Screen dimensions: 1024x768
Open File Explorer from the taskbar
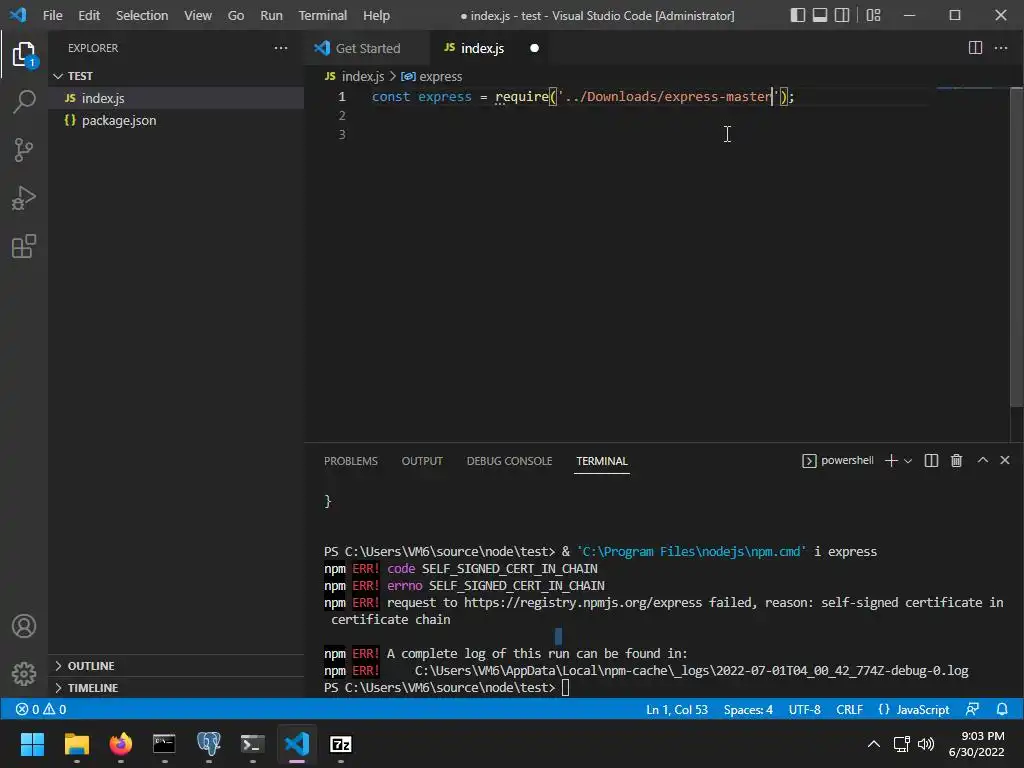pos(76,744)
